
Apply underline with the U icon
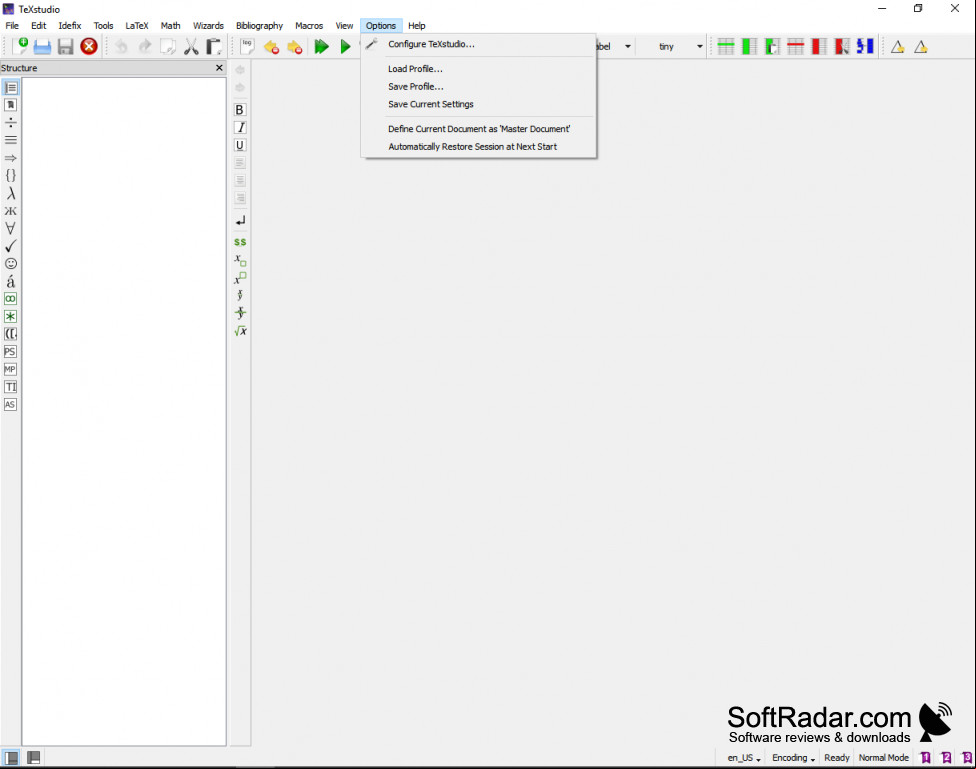point(240,145)
